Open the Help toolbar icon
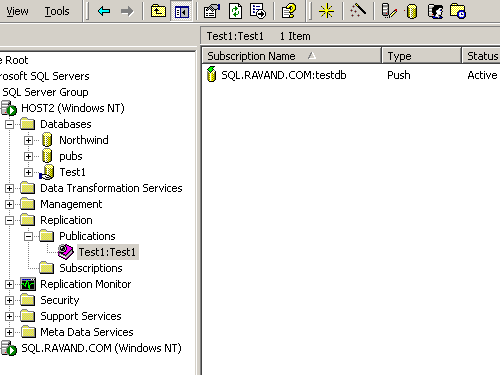This screenshot has height=375, width=500. coord(289,11)
